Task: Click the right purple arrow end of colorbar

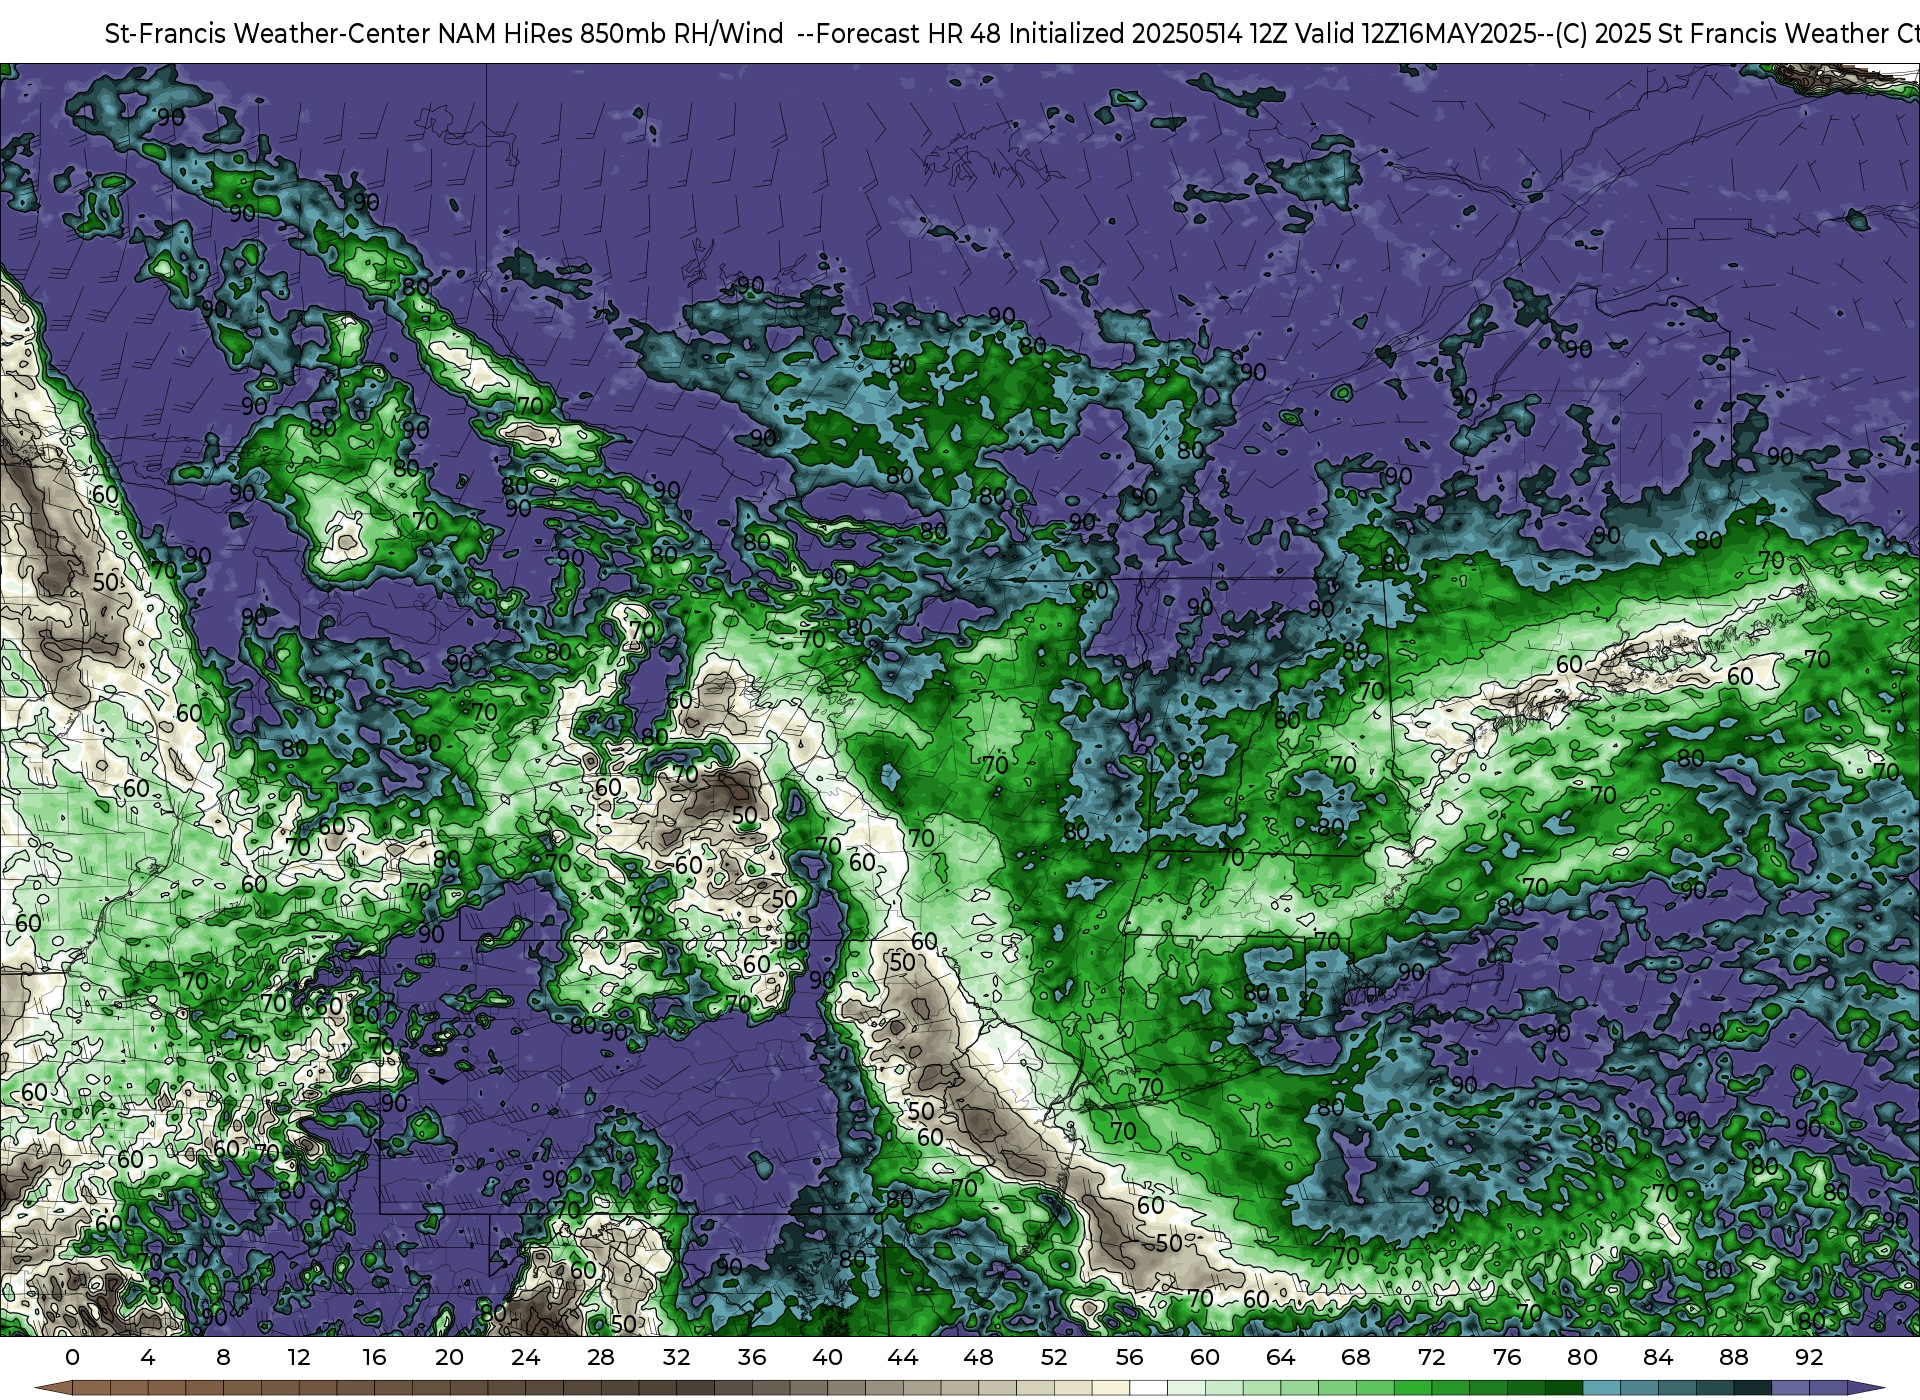Action: 1865,1389
